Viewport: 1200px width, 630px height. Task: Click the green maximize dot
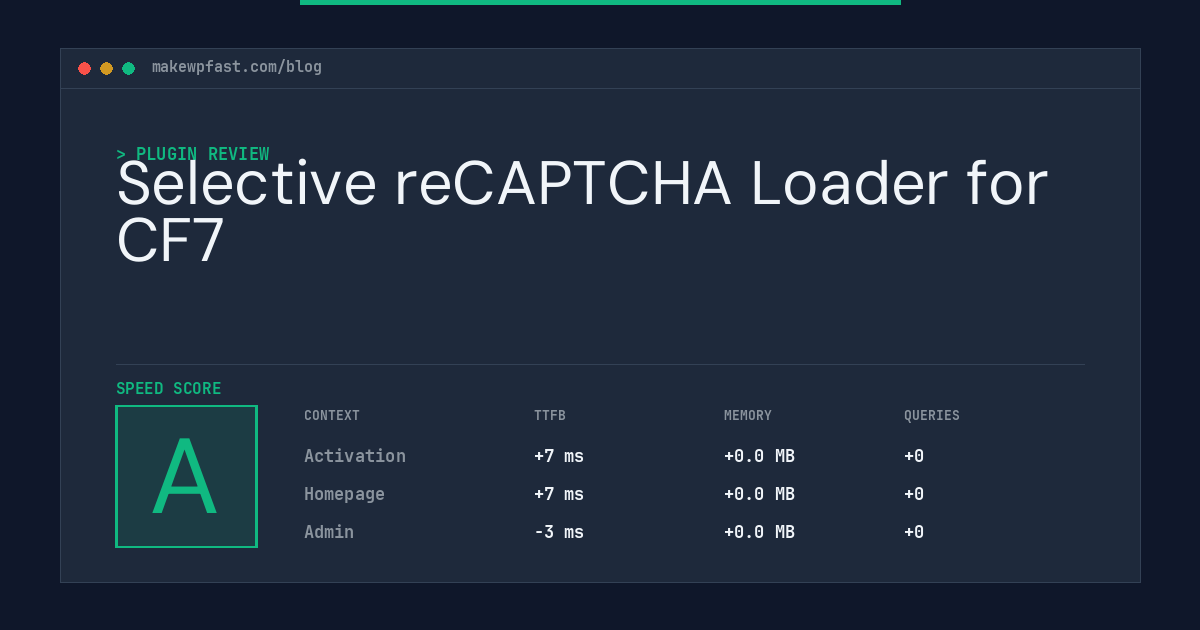pos(128,68)
